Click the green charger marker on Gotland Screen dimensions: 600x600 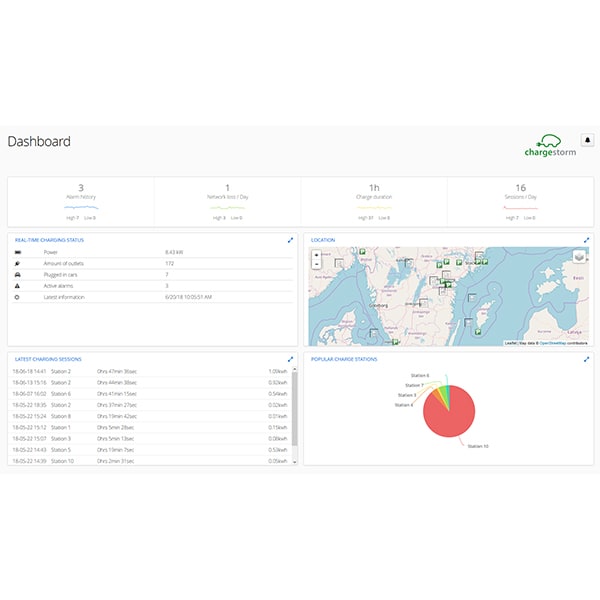pos(478,332)
